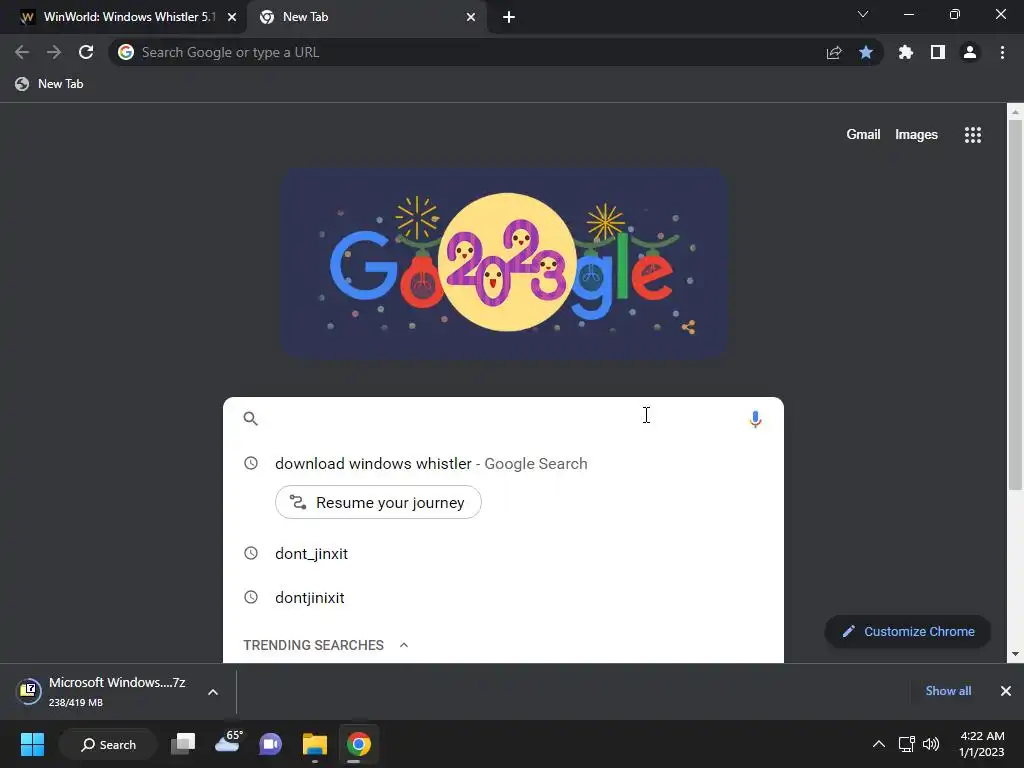Switch to WinWorld Windows Whistler tab
The width and height of the screenshot is (1024, 768).
pos(121,17)
